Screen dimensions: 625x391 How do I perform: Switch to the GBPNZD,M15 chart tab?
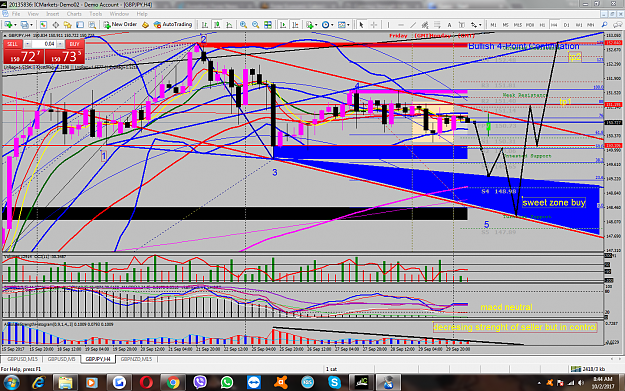click(x=136, y=359)
